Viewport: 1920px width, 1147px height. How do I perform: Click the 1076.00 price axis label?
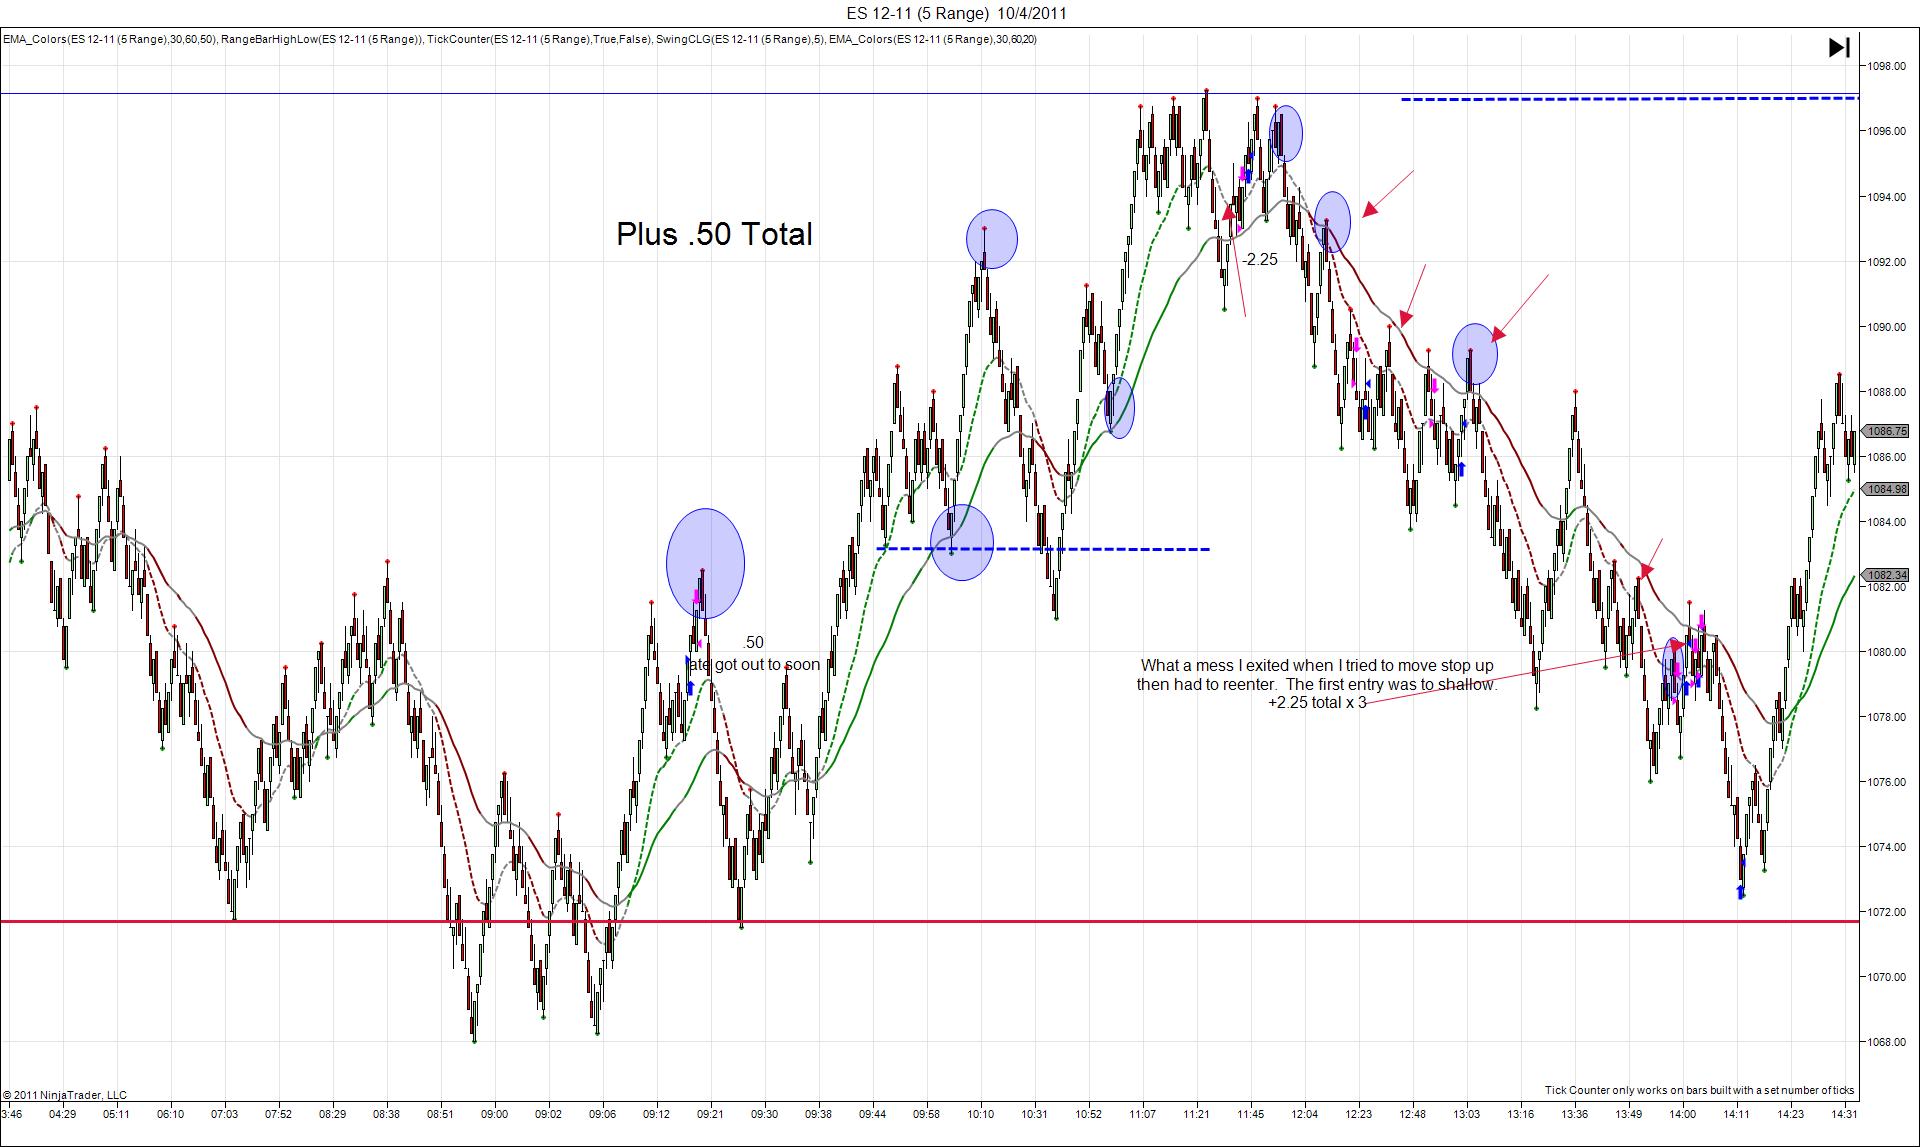(1887, 782)
